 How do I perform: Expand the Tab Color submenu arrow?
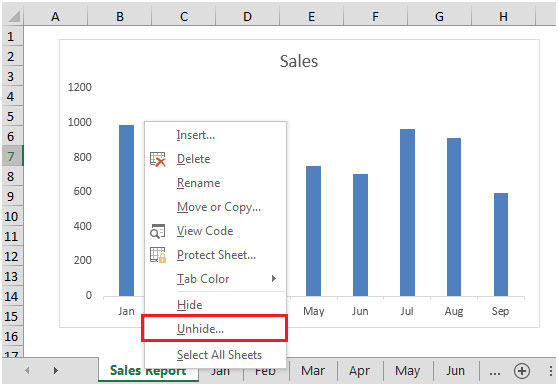click(x=274, y=279)
